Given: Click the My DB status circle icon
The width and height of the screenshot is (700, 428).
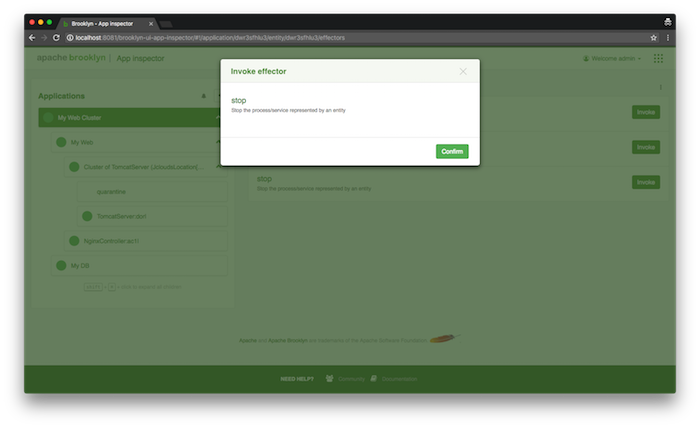Looking at the screenshot, I should tap(60, 265).
